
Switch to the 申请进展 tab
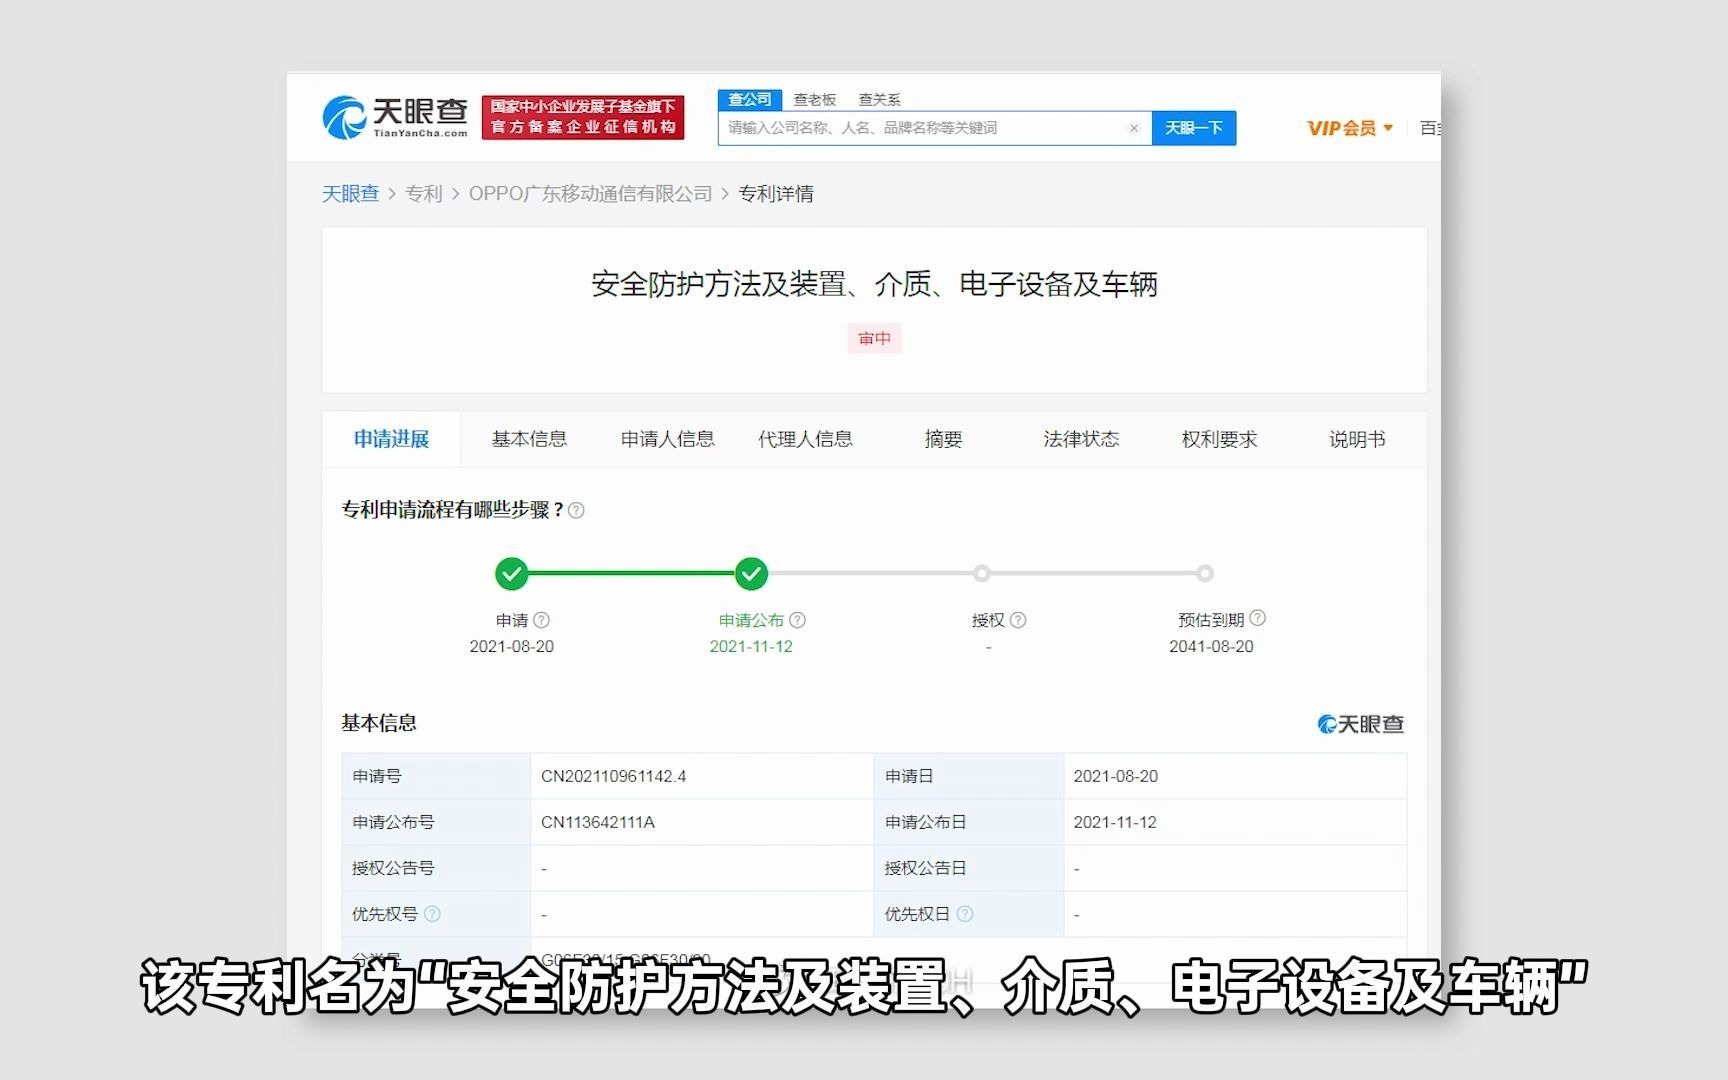click(x=391, y=439)
